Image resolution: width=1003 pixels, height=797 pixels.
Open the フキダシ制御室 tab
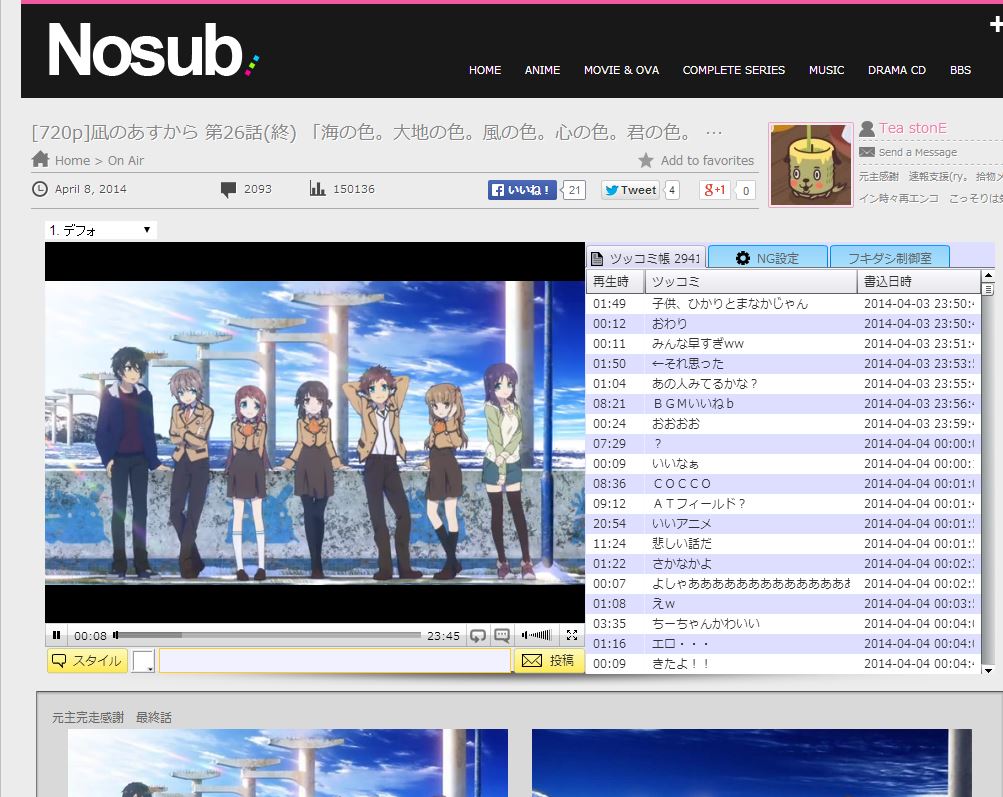point(889,258)
